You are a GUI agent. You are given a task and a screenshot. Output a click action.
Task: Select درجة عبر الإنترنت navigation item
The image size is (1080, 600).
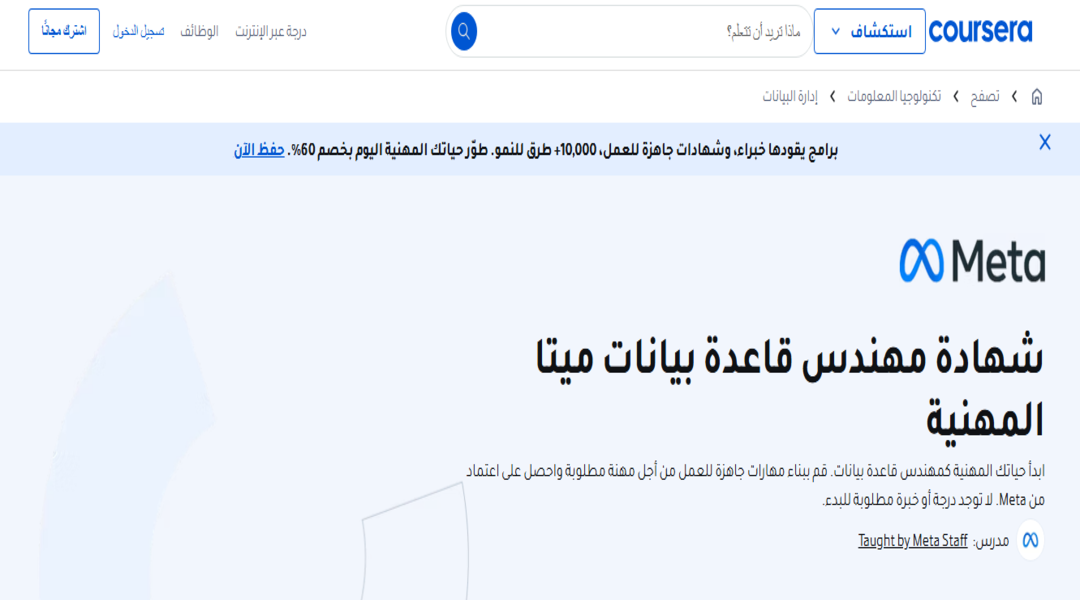click(x=269, y=31)
